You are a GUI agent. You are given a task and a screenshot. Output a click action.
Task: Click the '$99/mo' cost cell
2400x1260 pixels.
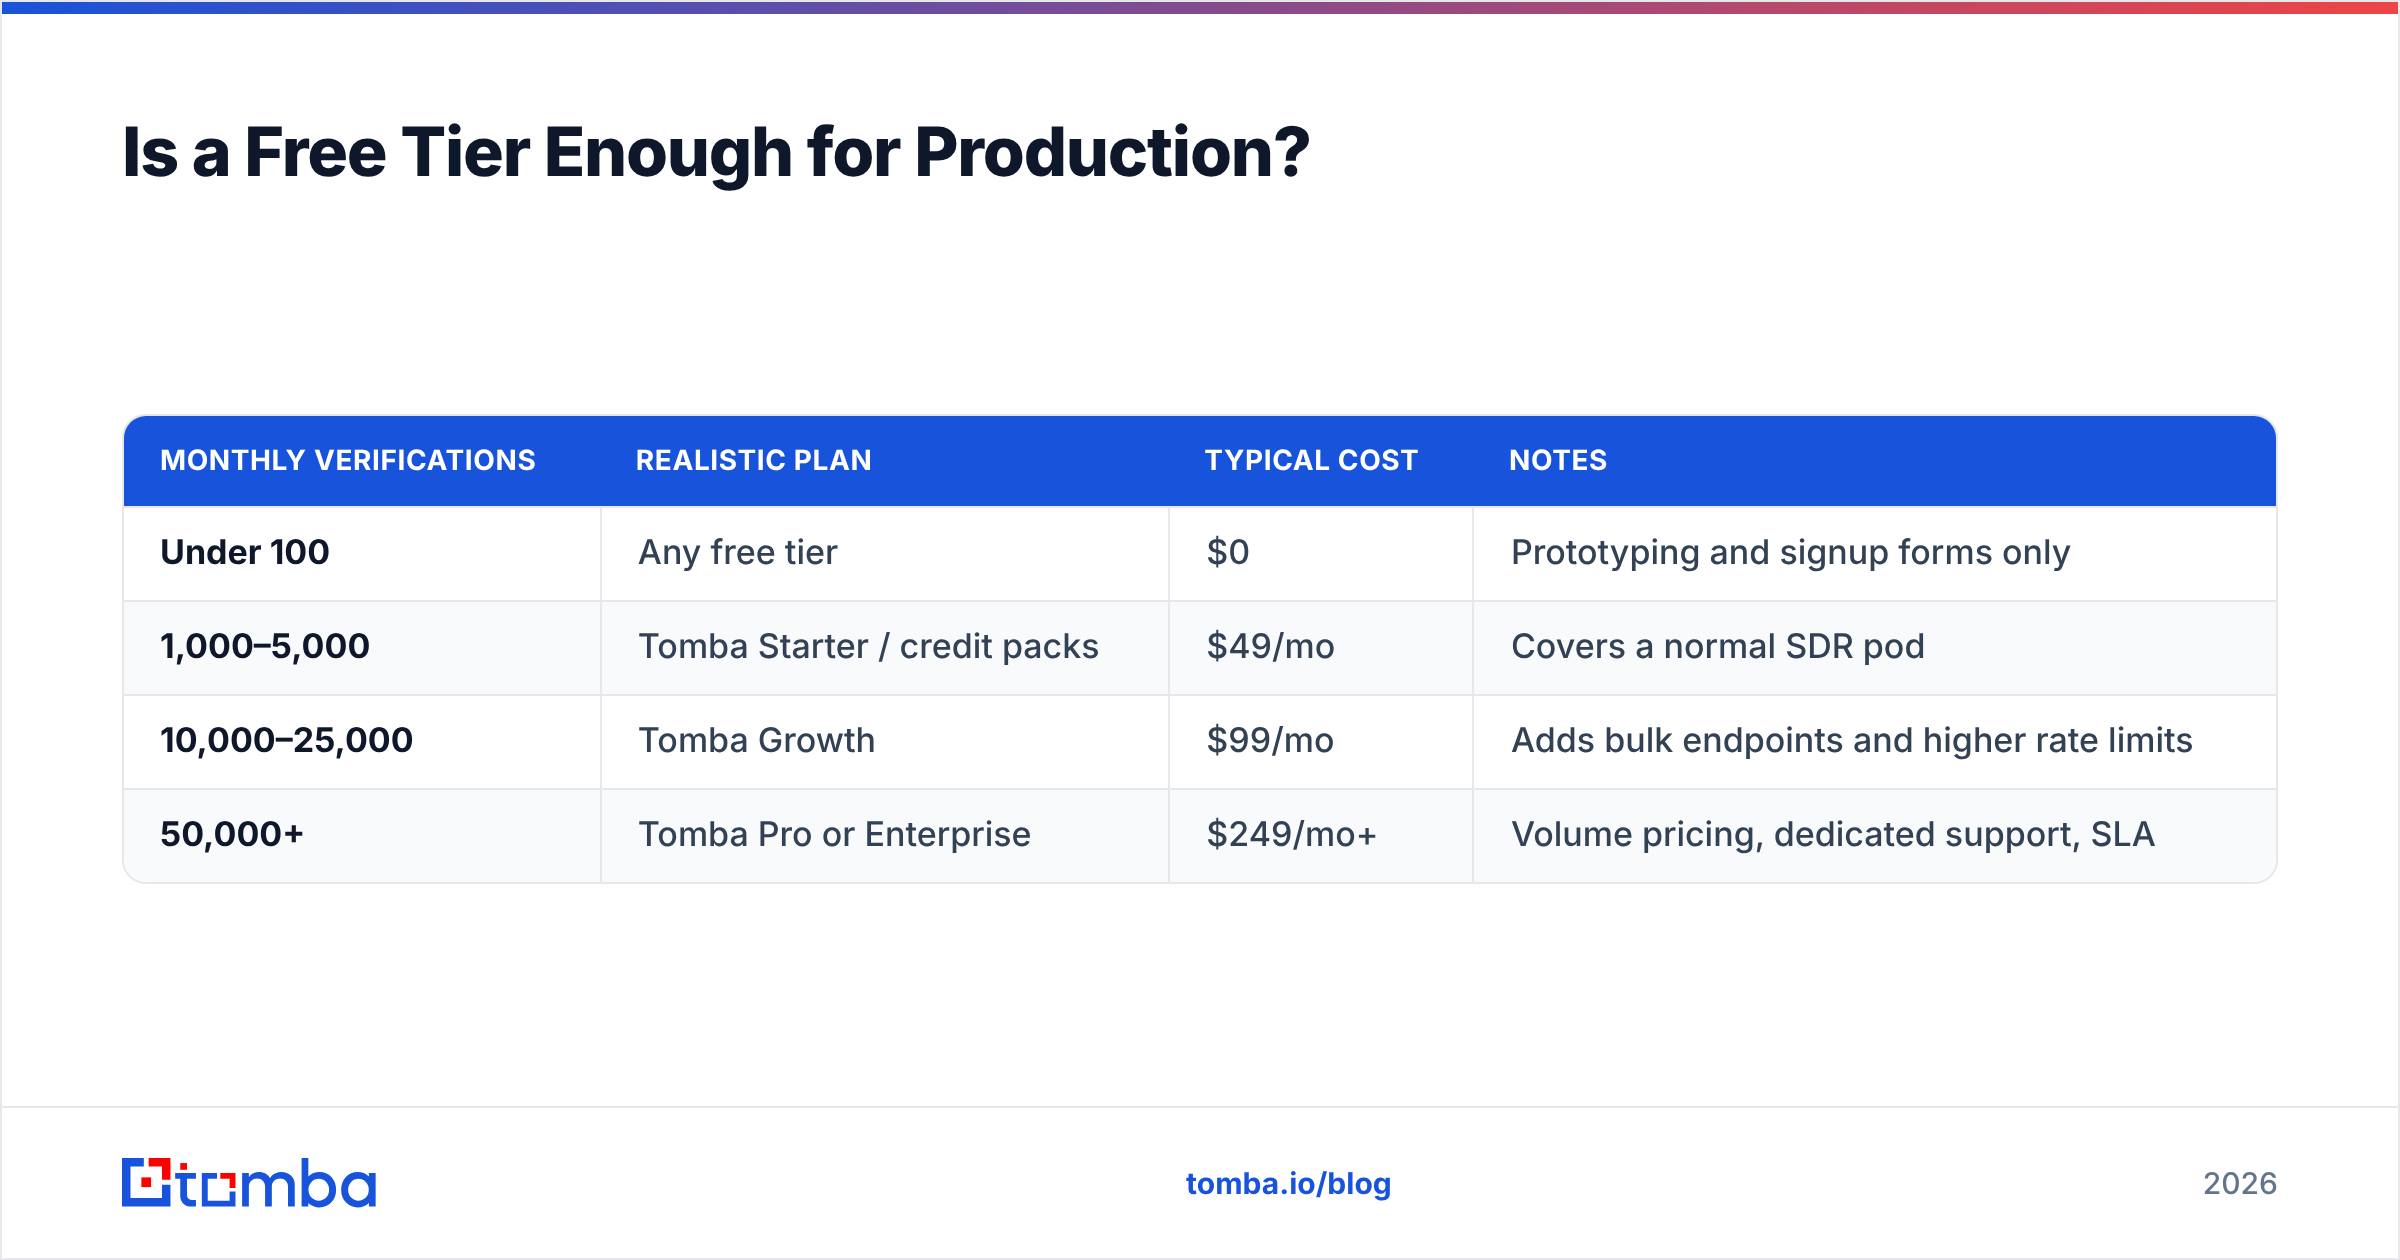[x=1321, y=741]
